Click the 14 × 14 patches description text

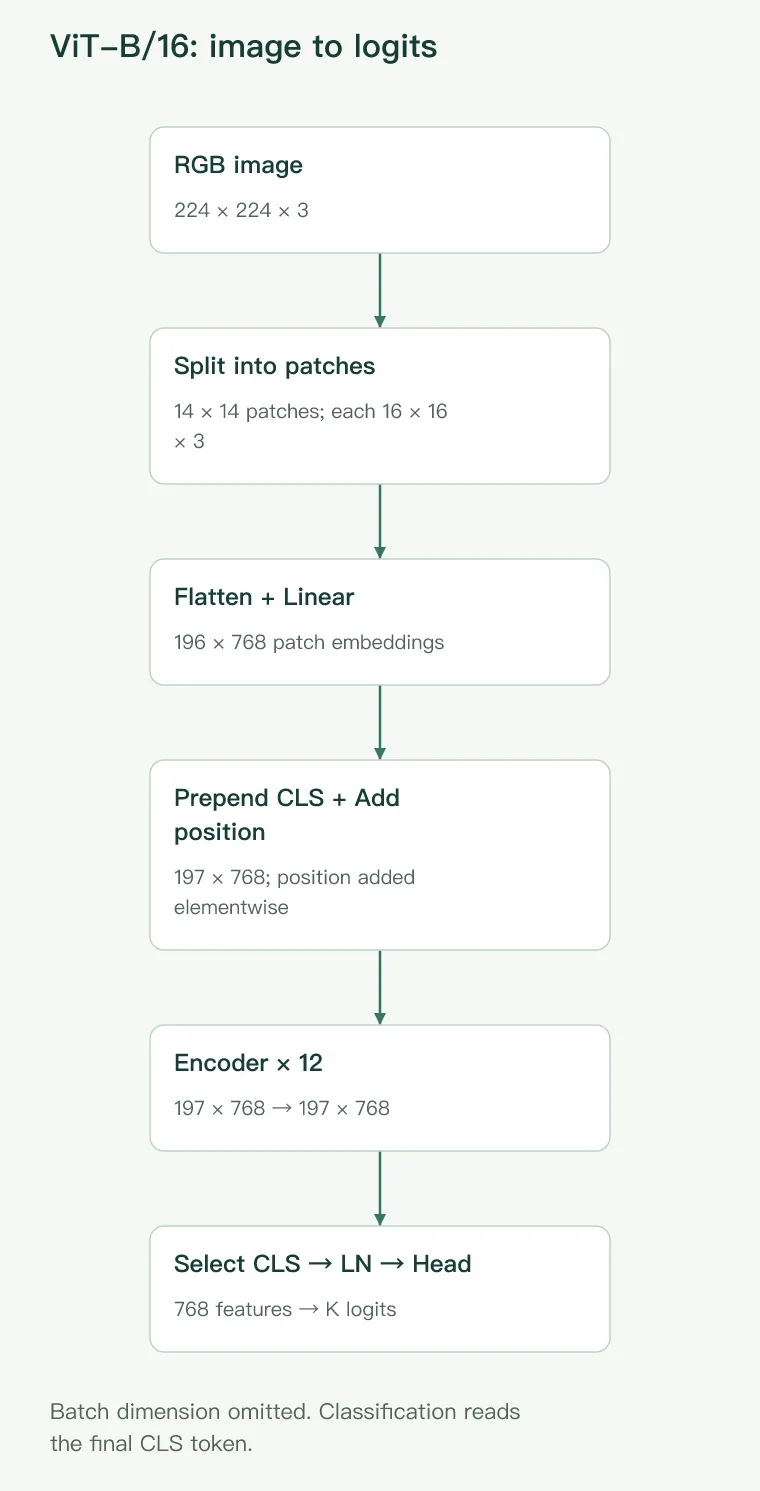(311, 426)
